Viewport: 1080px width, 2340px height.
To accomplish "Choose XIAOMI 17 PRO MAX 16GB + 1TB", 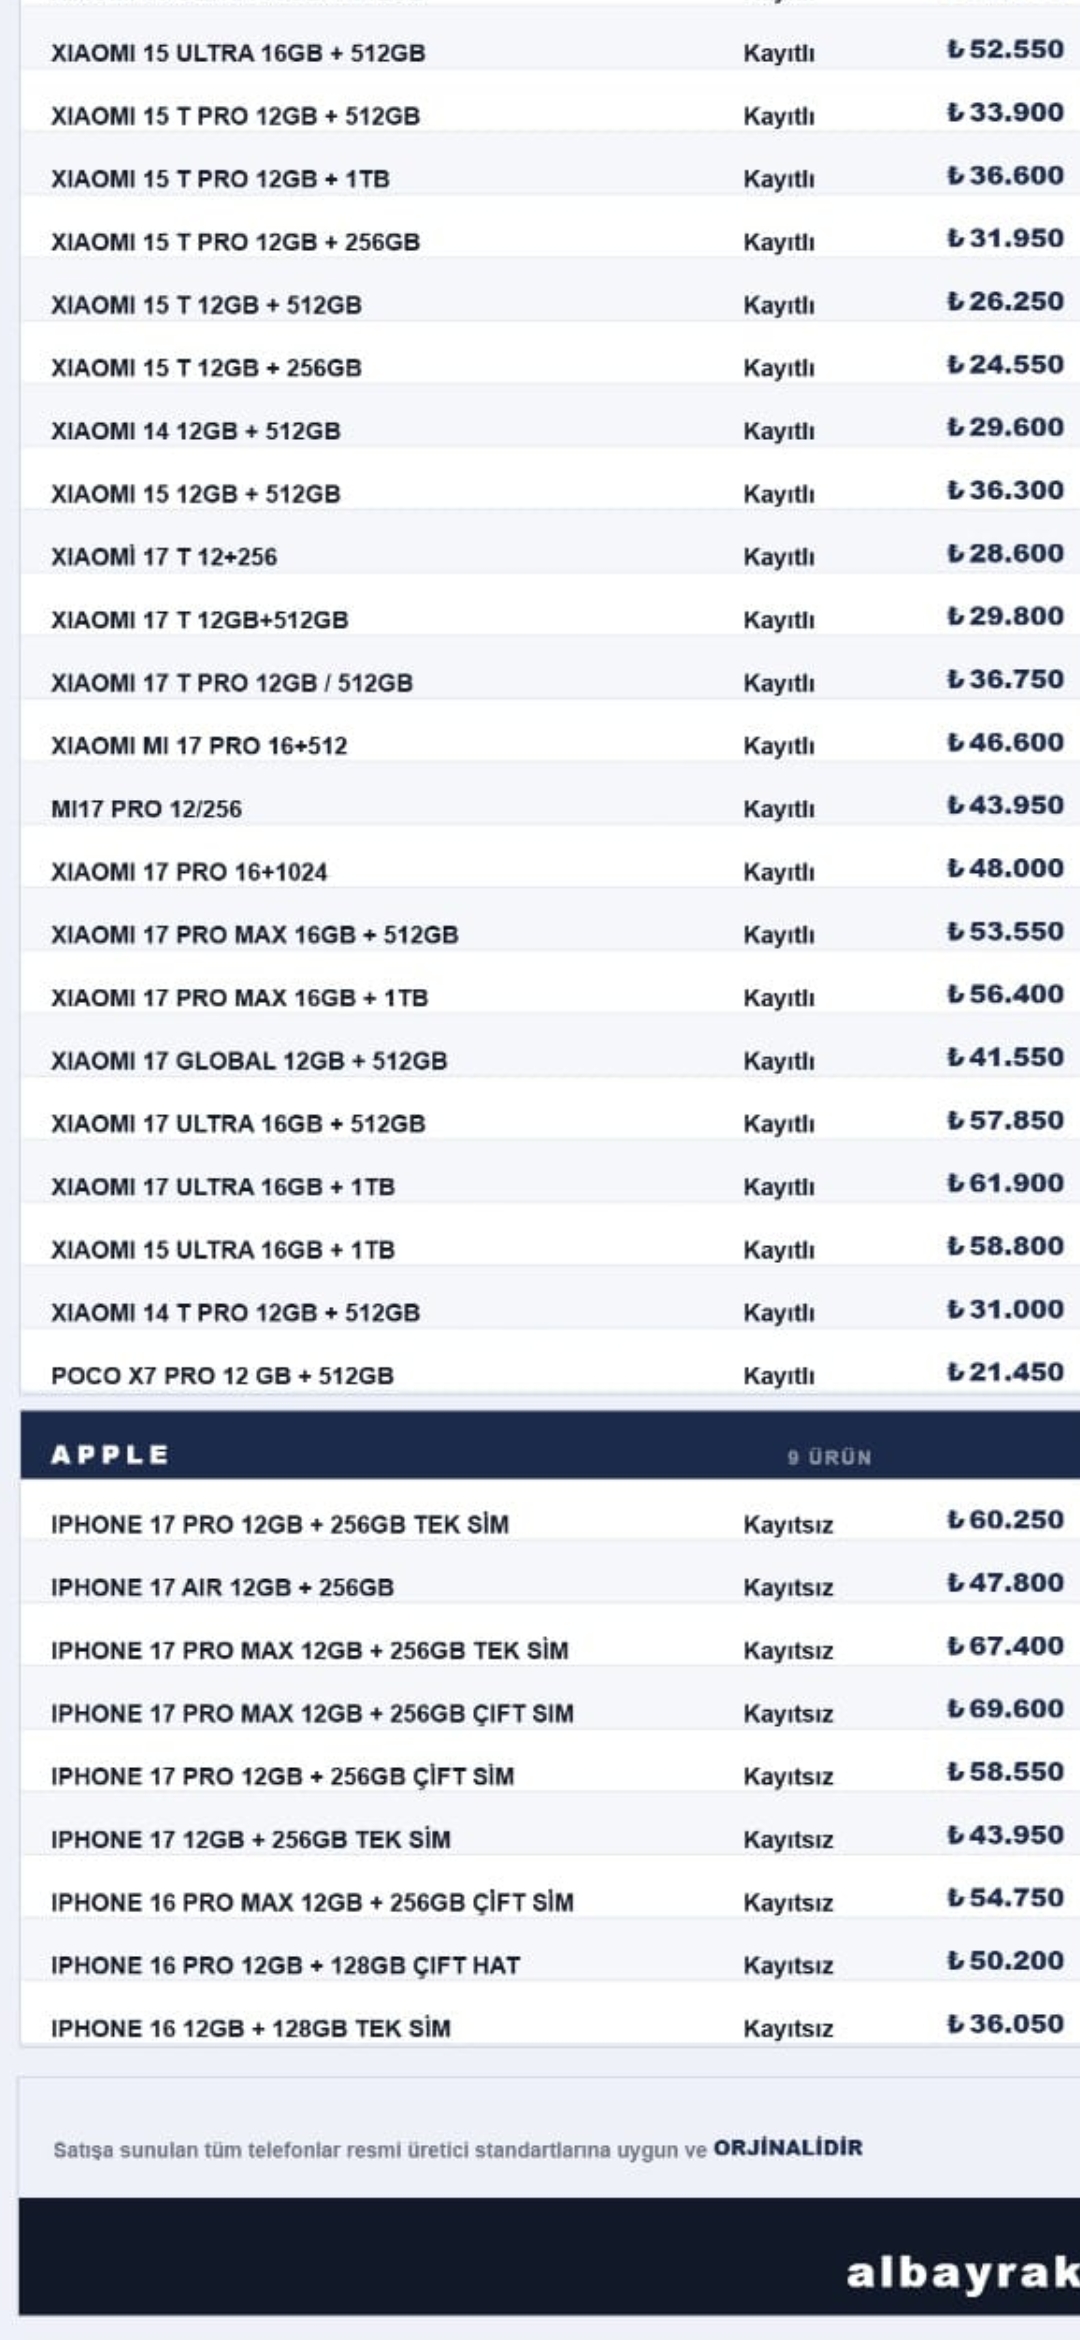I will [550, 997].
